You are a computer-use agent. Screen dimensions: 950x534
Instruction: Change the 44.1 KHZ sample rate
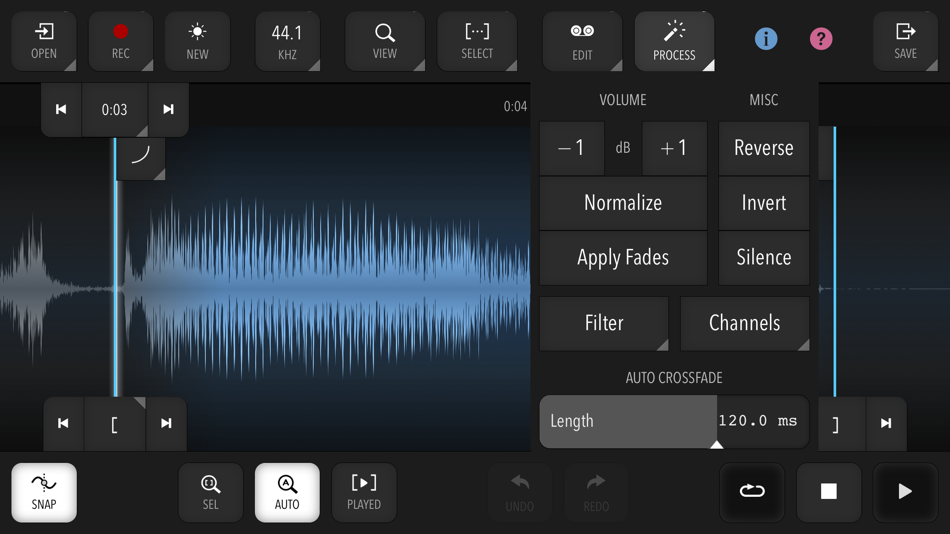pos(287,41)
